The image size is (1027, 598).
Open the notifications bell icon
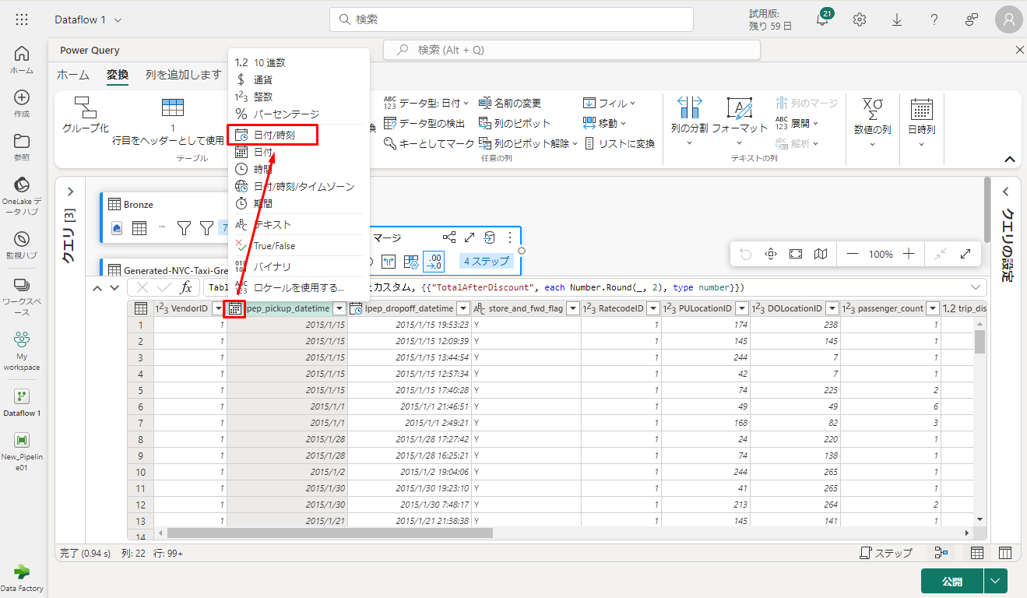tap(822, 20)
